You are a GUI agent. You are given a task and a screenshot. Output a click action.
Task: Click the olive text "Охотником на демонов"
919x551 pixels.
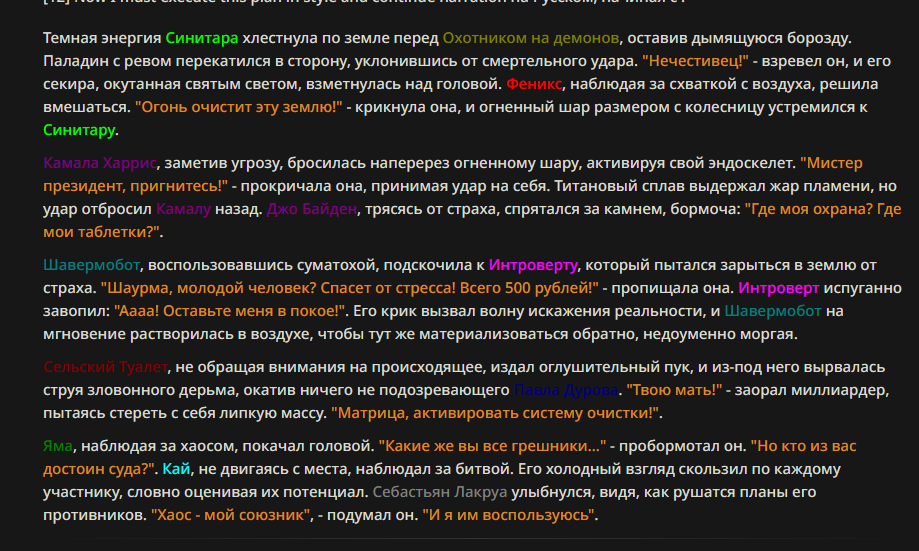530,38
